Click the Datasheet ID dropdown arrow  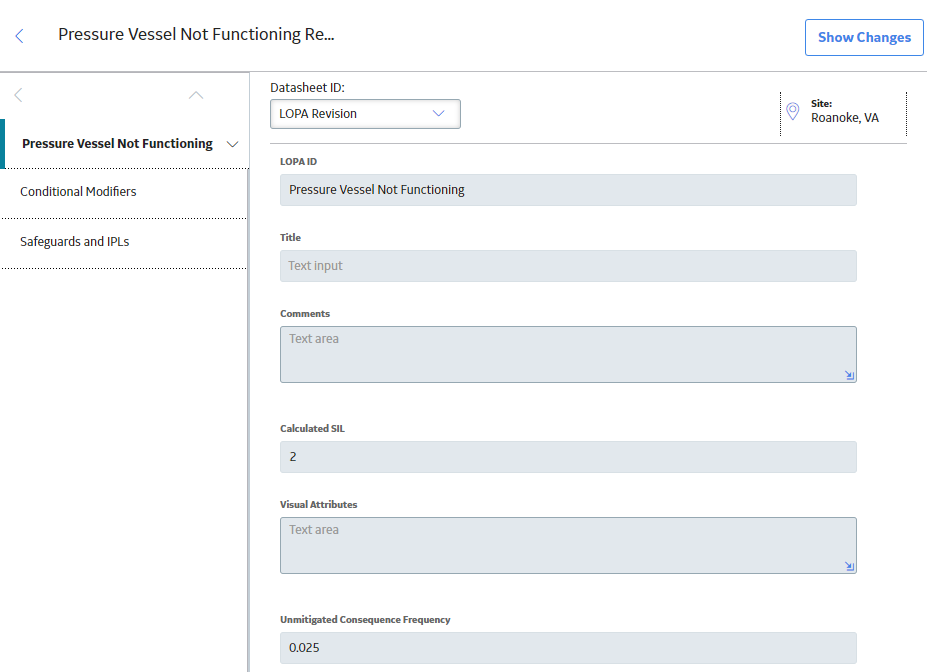pos(438,113)
